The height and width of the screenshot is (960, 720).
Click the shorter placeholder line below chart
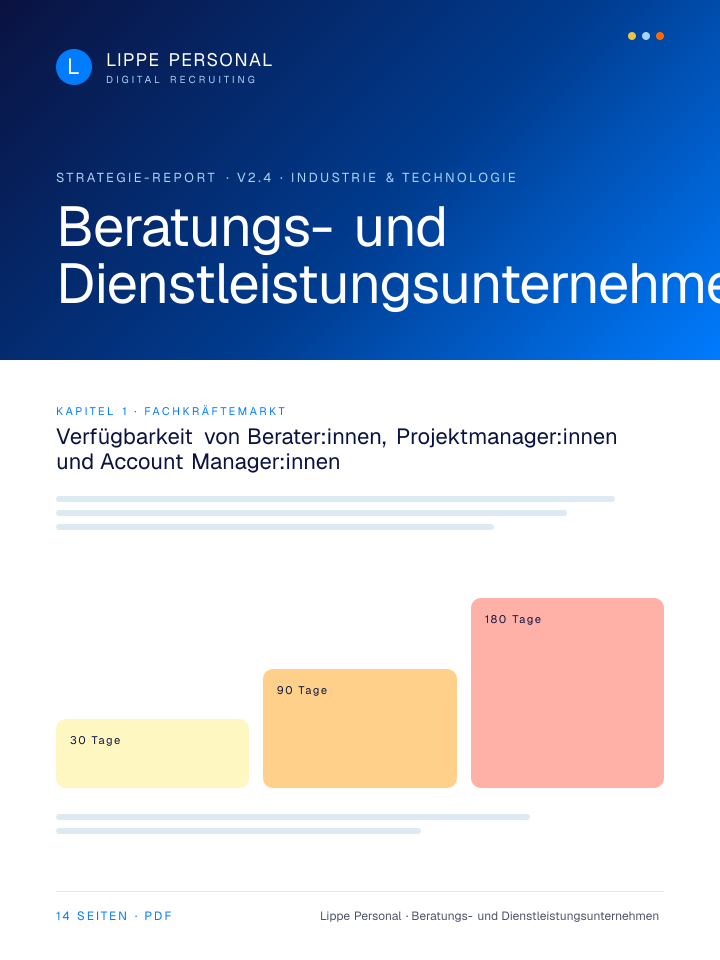point(238,831)
